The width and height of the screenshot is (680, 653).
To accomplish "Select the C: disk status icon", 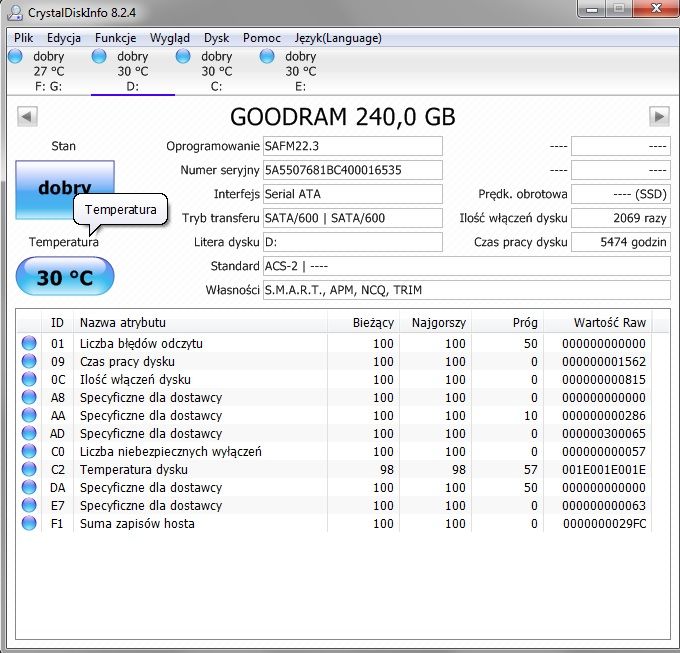I will (x=183, y=56).
